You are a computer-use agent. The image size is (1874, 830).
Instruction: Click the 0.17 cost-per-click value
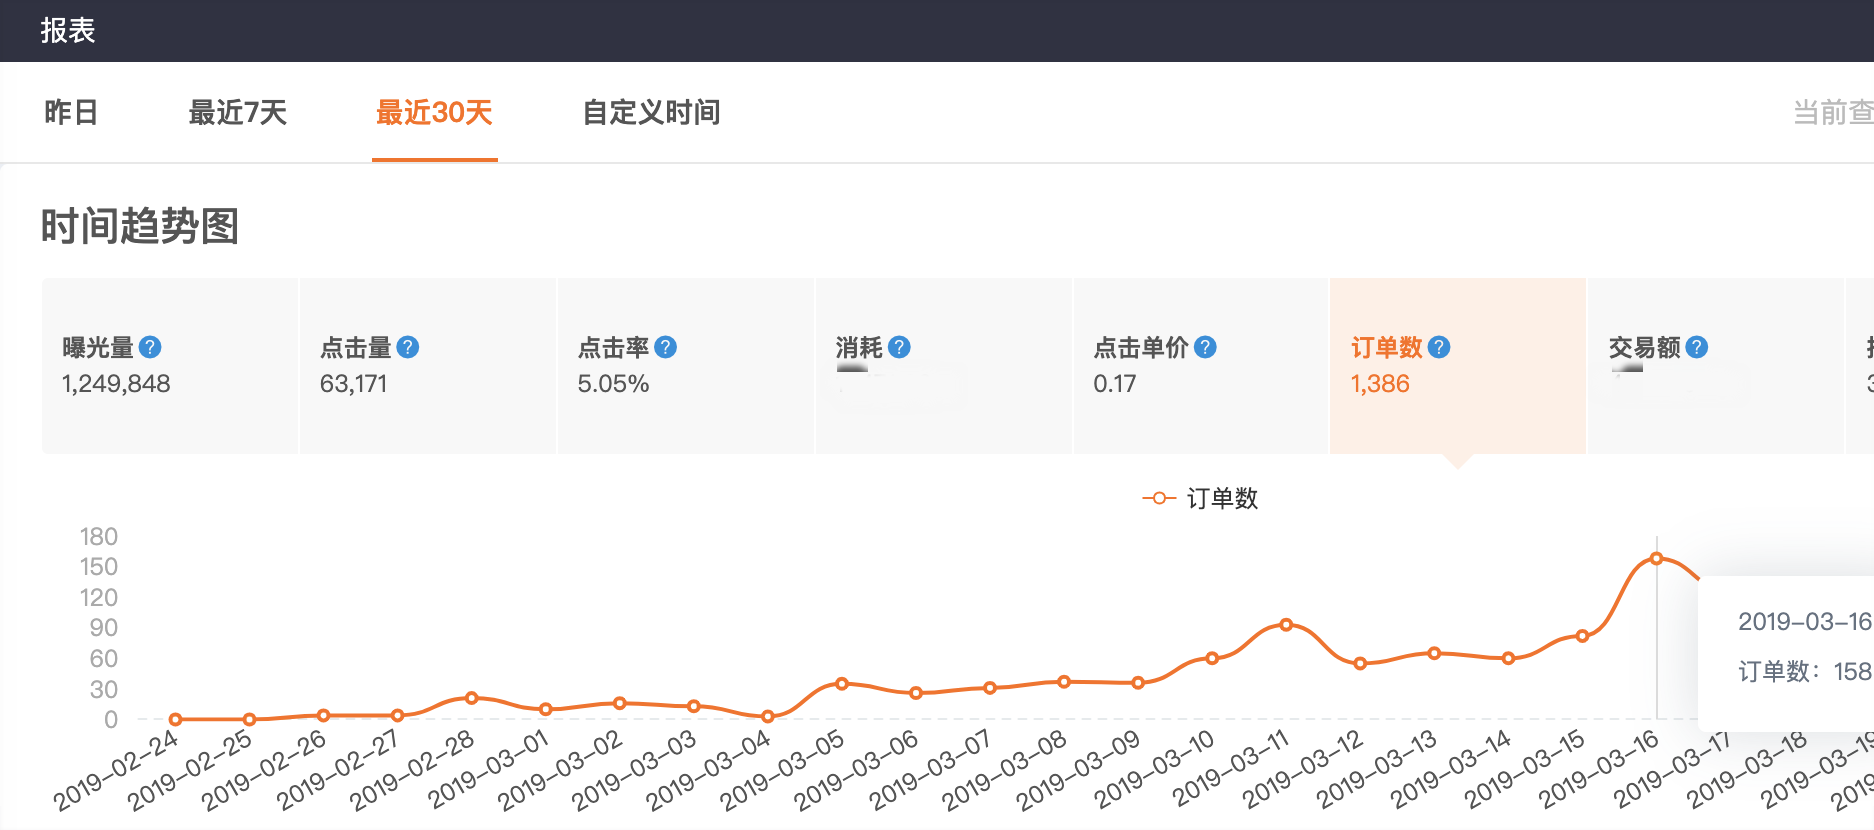pos(1115,384)
